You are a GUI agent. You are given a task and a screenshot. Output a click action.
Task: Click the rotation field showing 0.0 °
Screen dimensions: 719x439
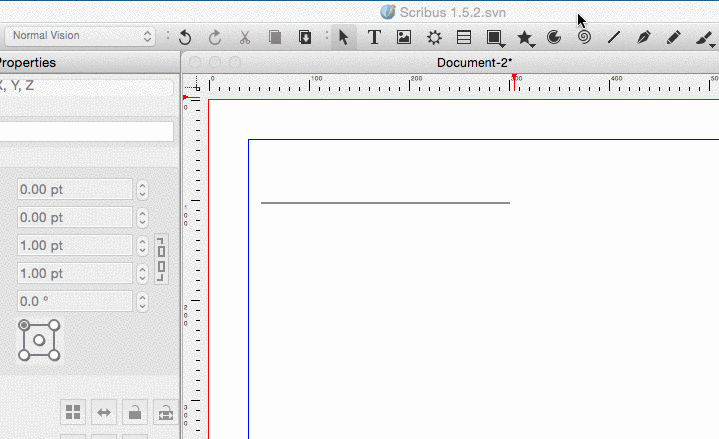click(75, 301)
